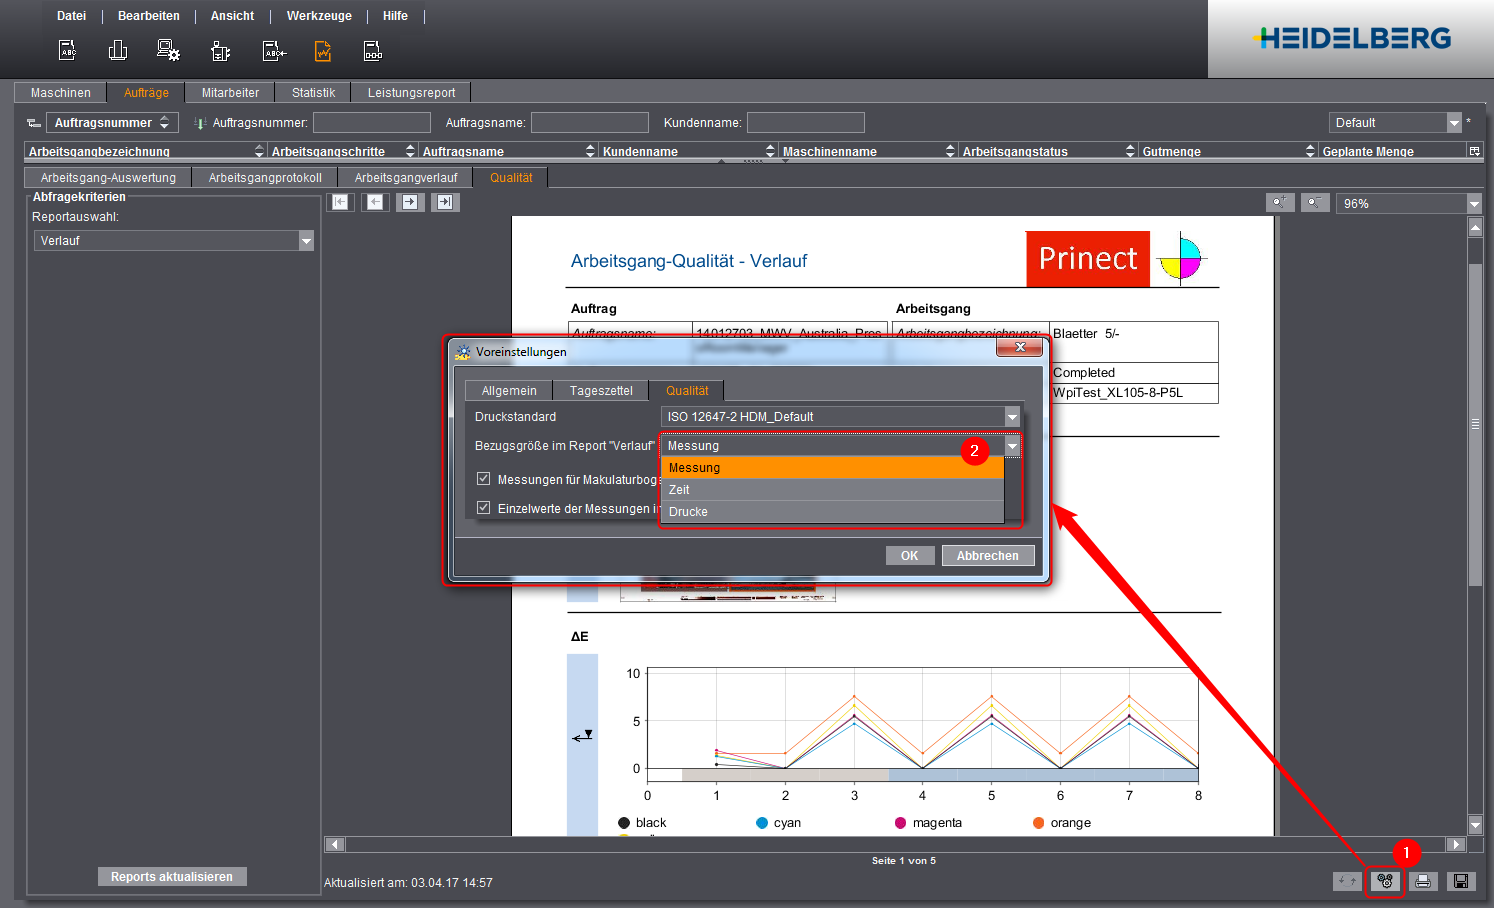1494x908 pixels.
Task: Click Reports aktualisieren button
Action: 172,877
